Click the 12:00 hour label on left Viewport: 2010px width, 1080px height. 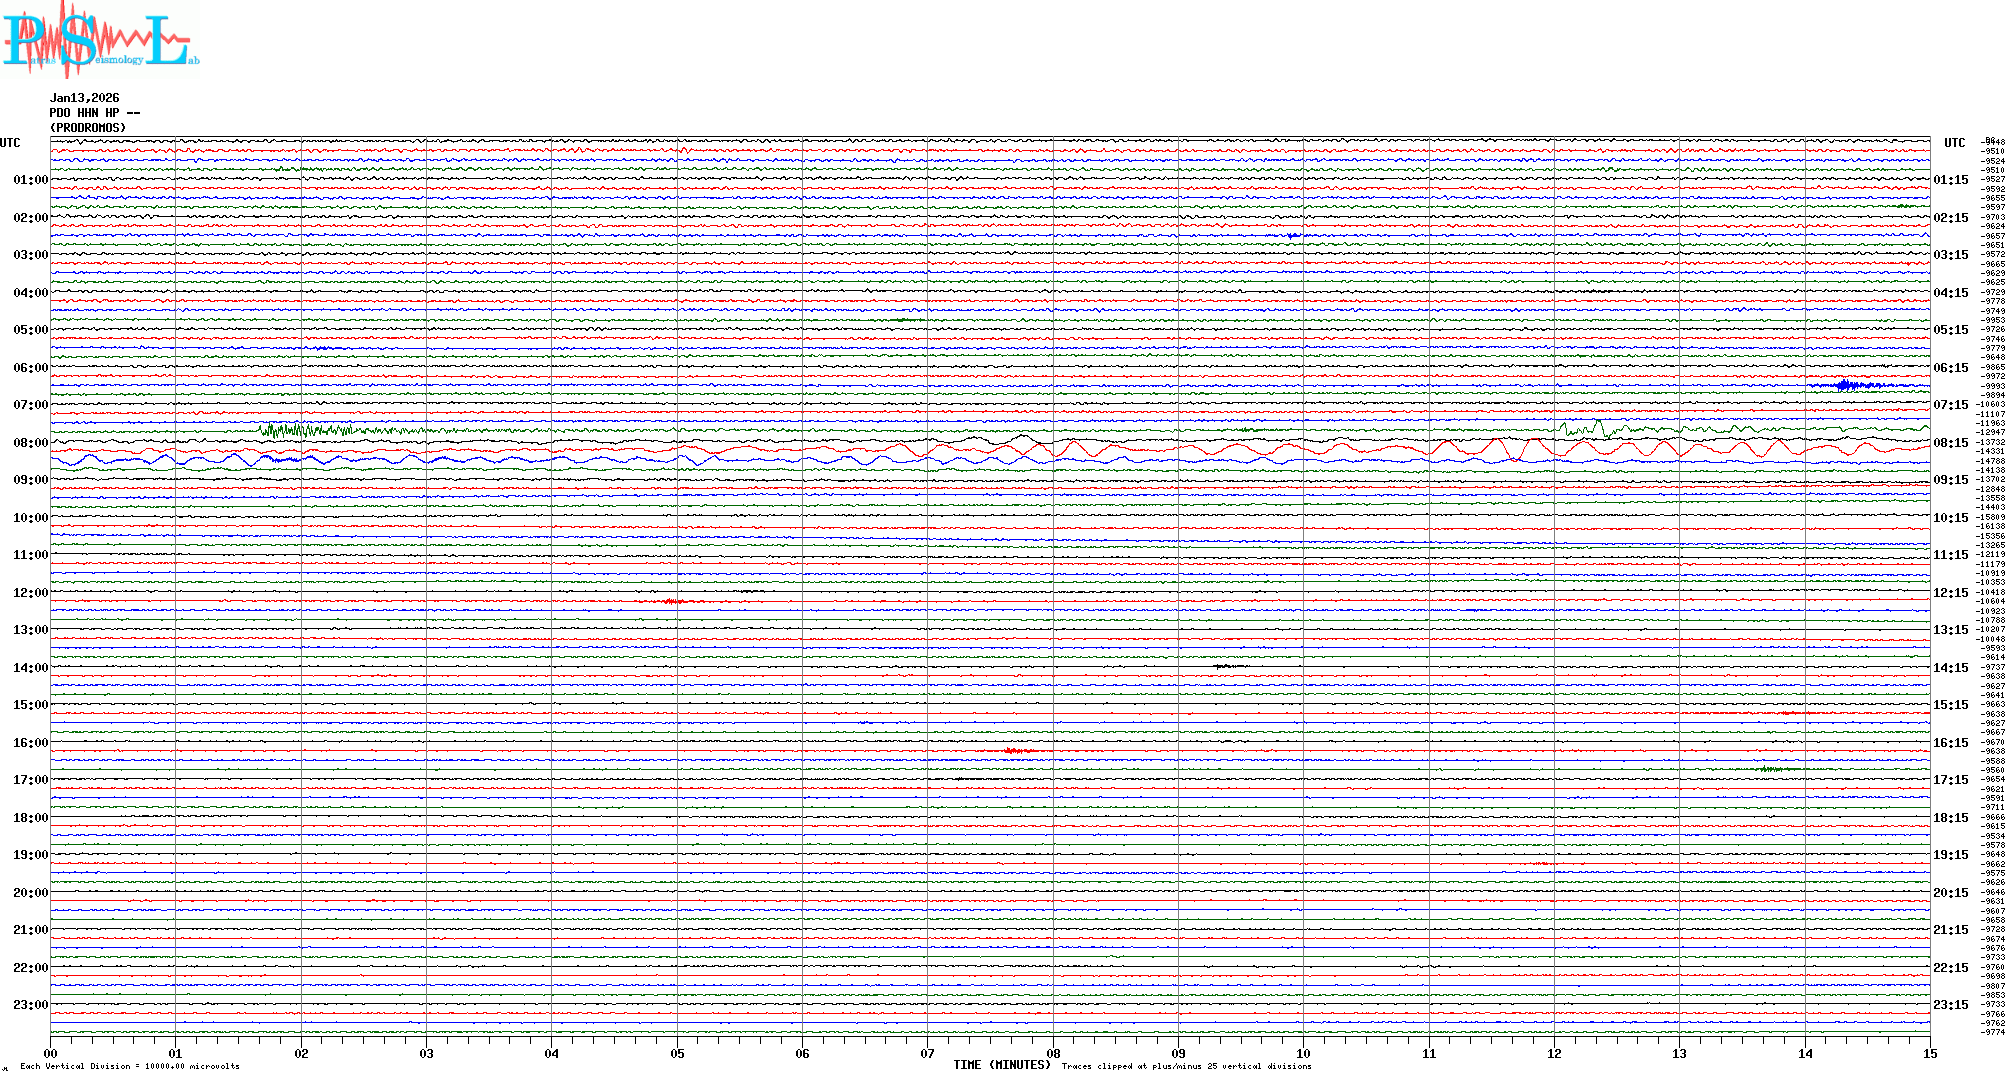pos(30,593)
